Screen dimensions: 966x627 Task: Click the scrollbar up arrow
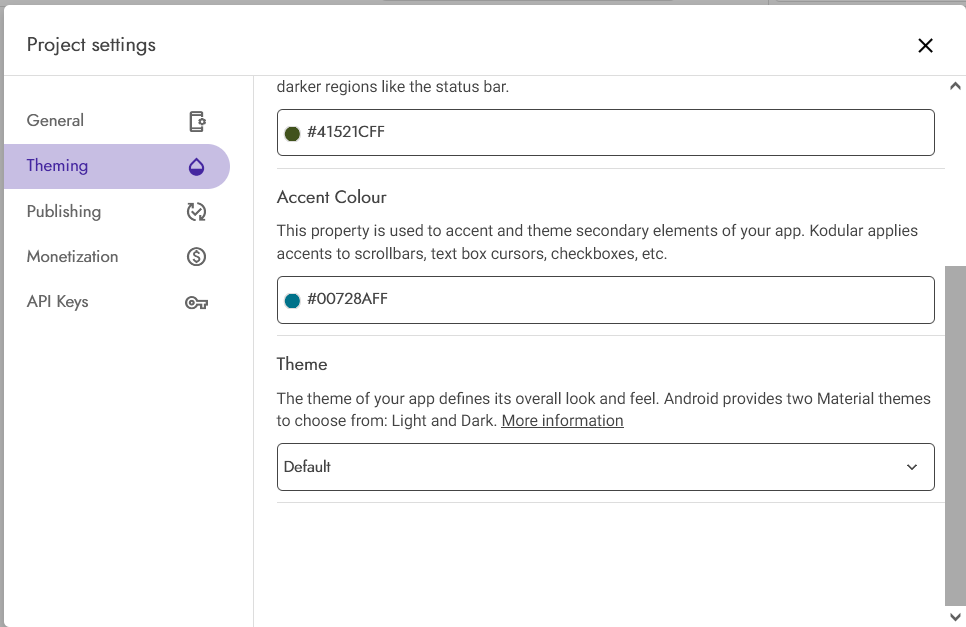point(955,86)
